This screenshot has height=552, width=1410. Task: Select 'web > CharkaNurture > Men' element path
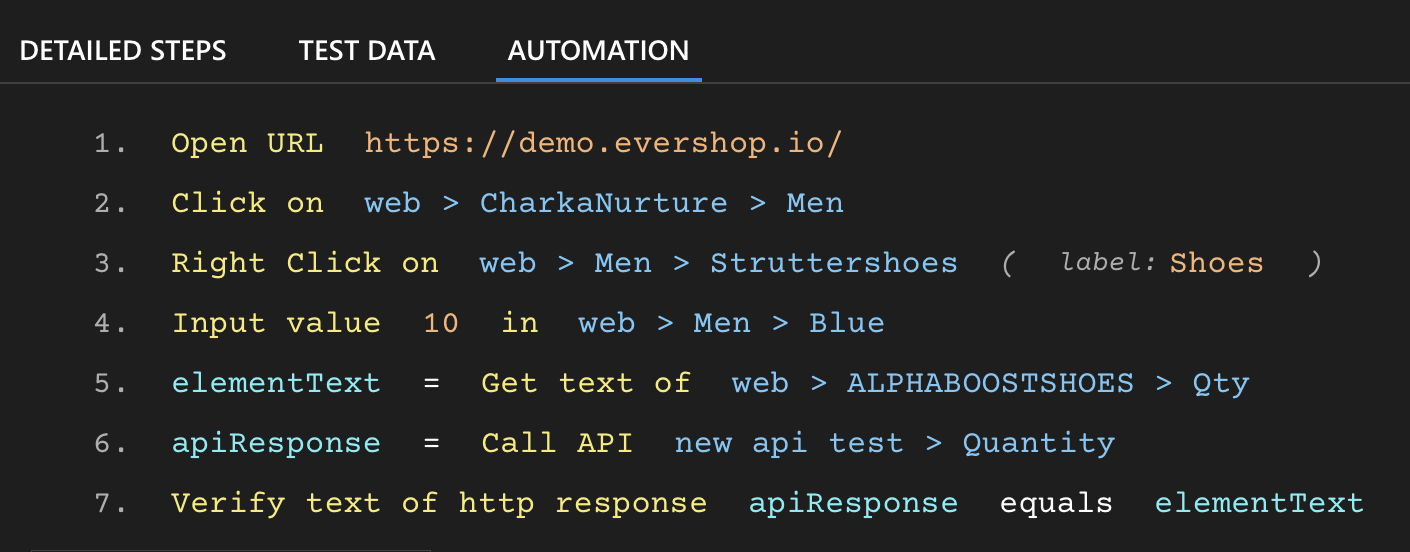(x=604, y=203)
